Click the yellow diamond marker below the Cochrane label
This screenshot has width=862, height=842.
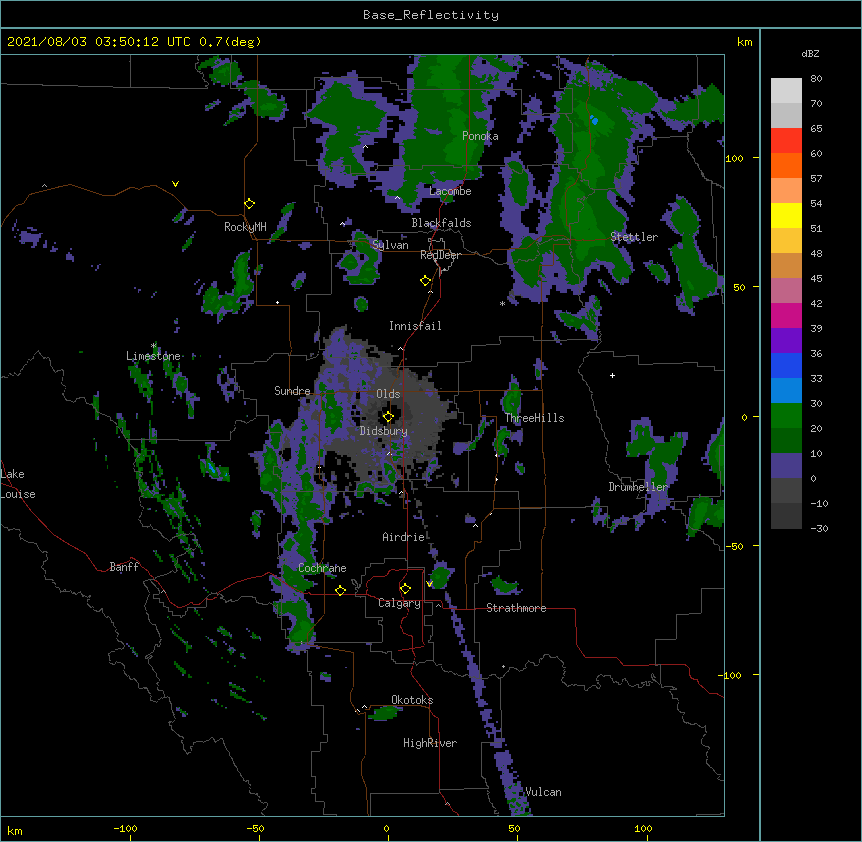(340, 590)
